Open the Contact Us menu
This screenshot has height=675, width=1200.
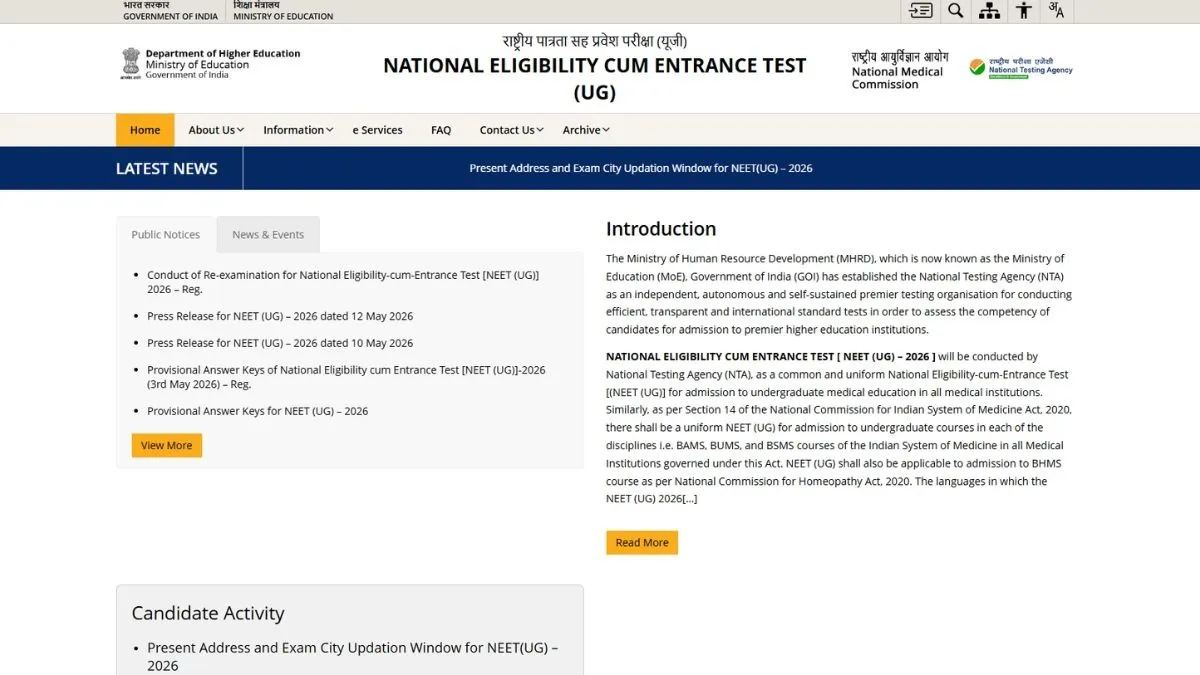(x=507, y=130)
